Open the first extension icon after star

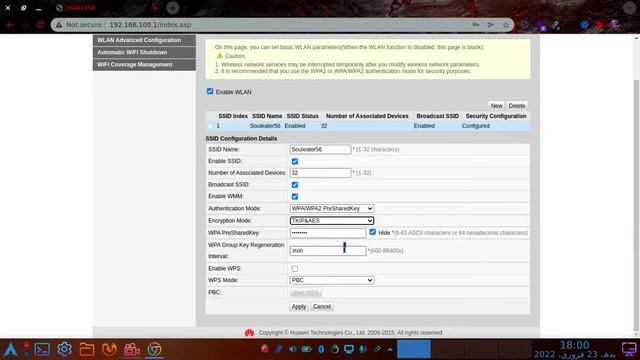click(525, 25)
